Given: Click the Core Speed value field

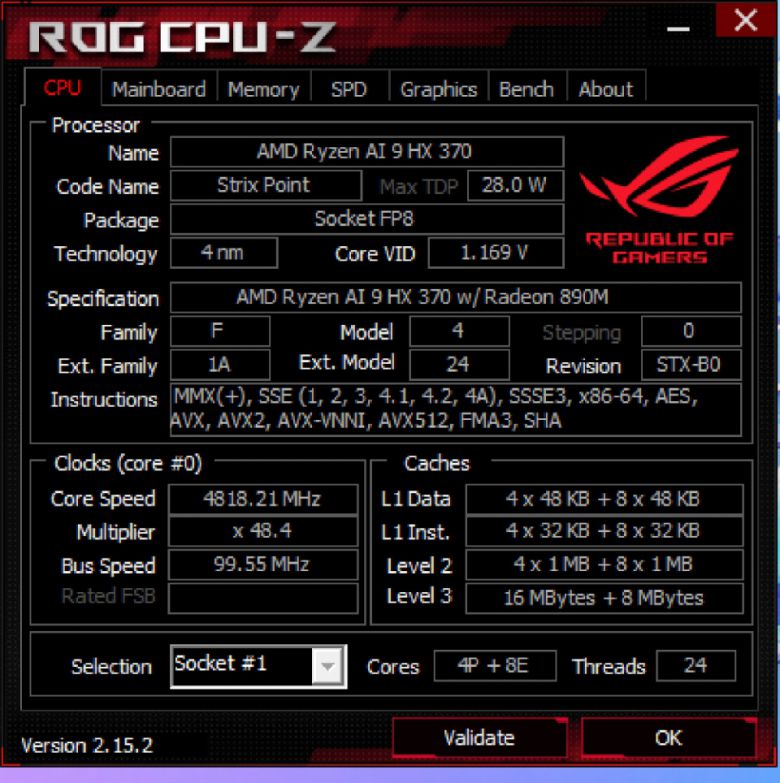Looking at the screenshot, I should tap(263, 499).
